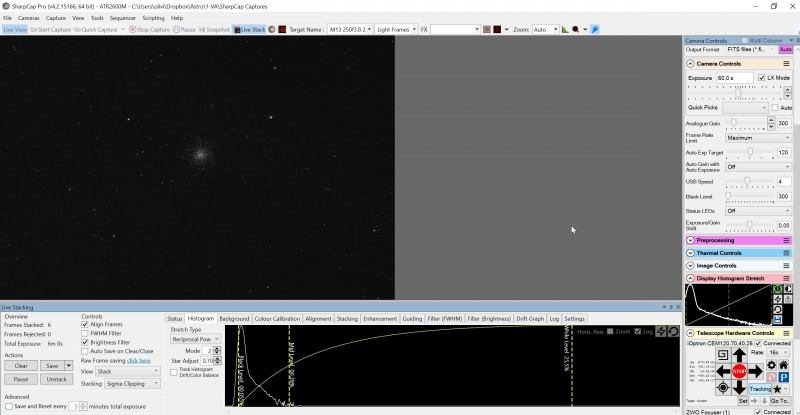Click the blue Park mount icon
Image resolution: width=800 pixels, height=415 pixels.
(x=784, y=377)
